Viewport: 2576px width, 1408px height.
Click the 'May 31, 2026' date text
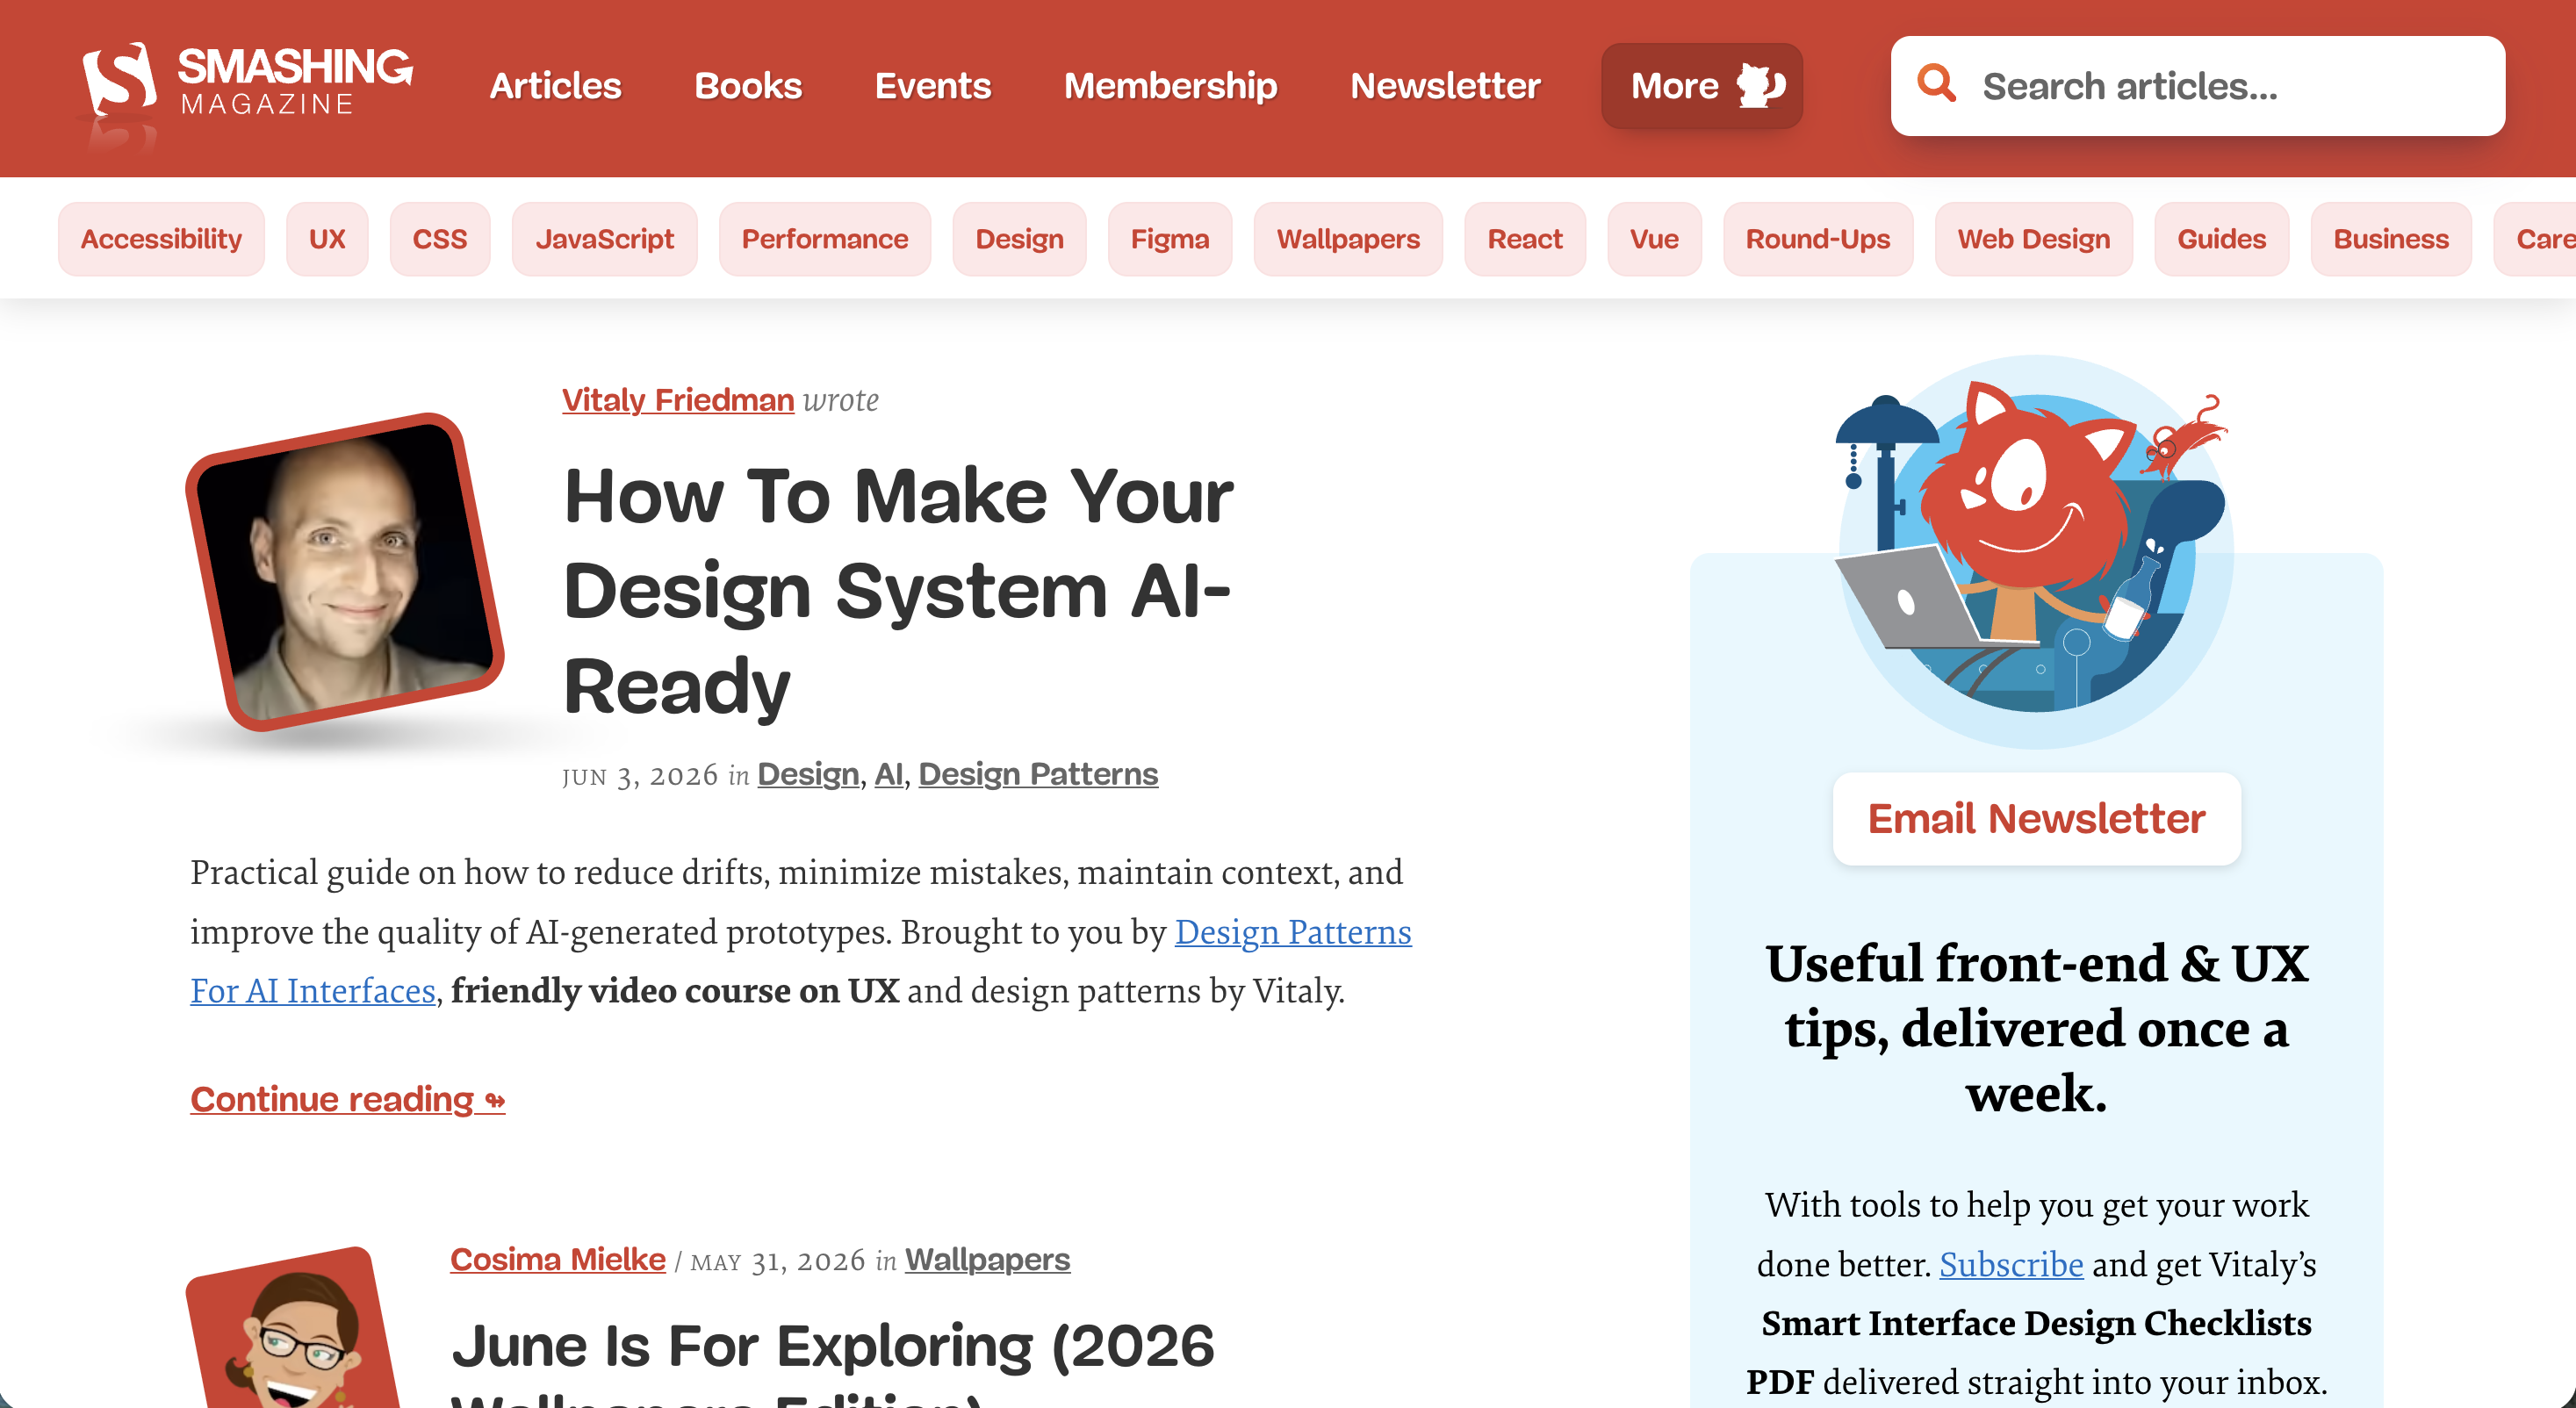coord(778,1261)
